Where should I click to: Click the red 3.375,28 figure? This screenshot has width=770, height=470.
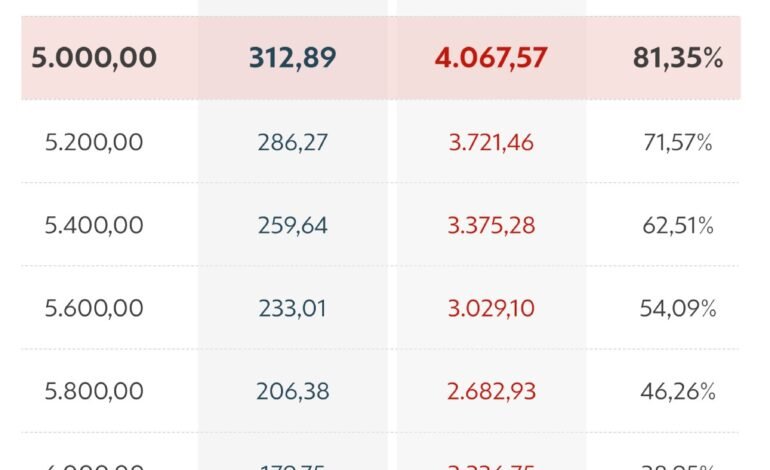click(491, 225)
